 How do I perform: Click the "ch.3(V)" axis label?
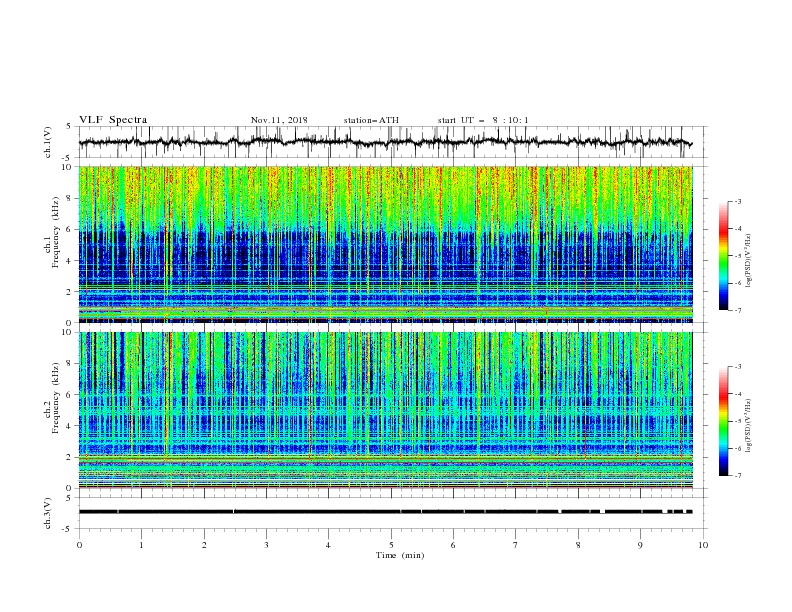click(48, 513)
